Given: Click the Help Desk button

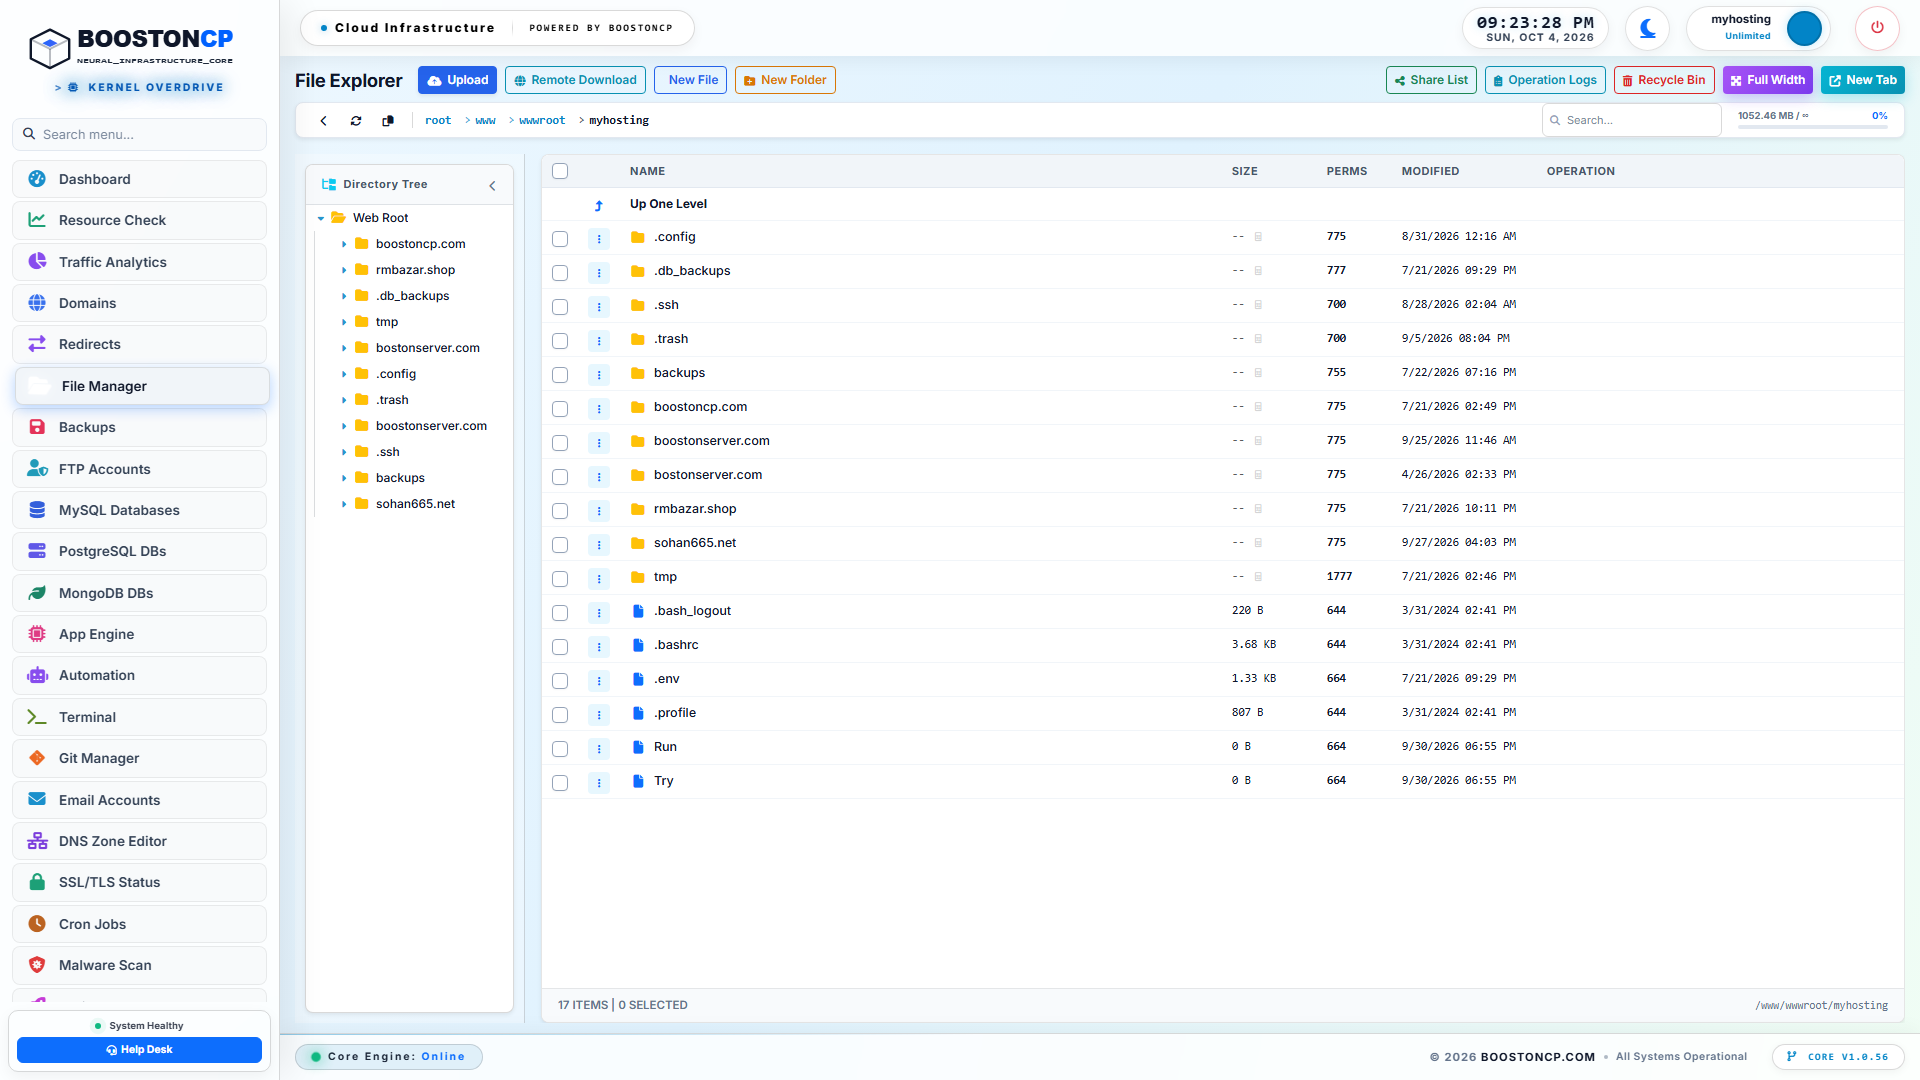Looking at the screenshot, I should point(140,1050).
